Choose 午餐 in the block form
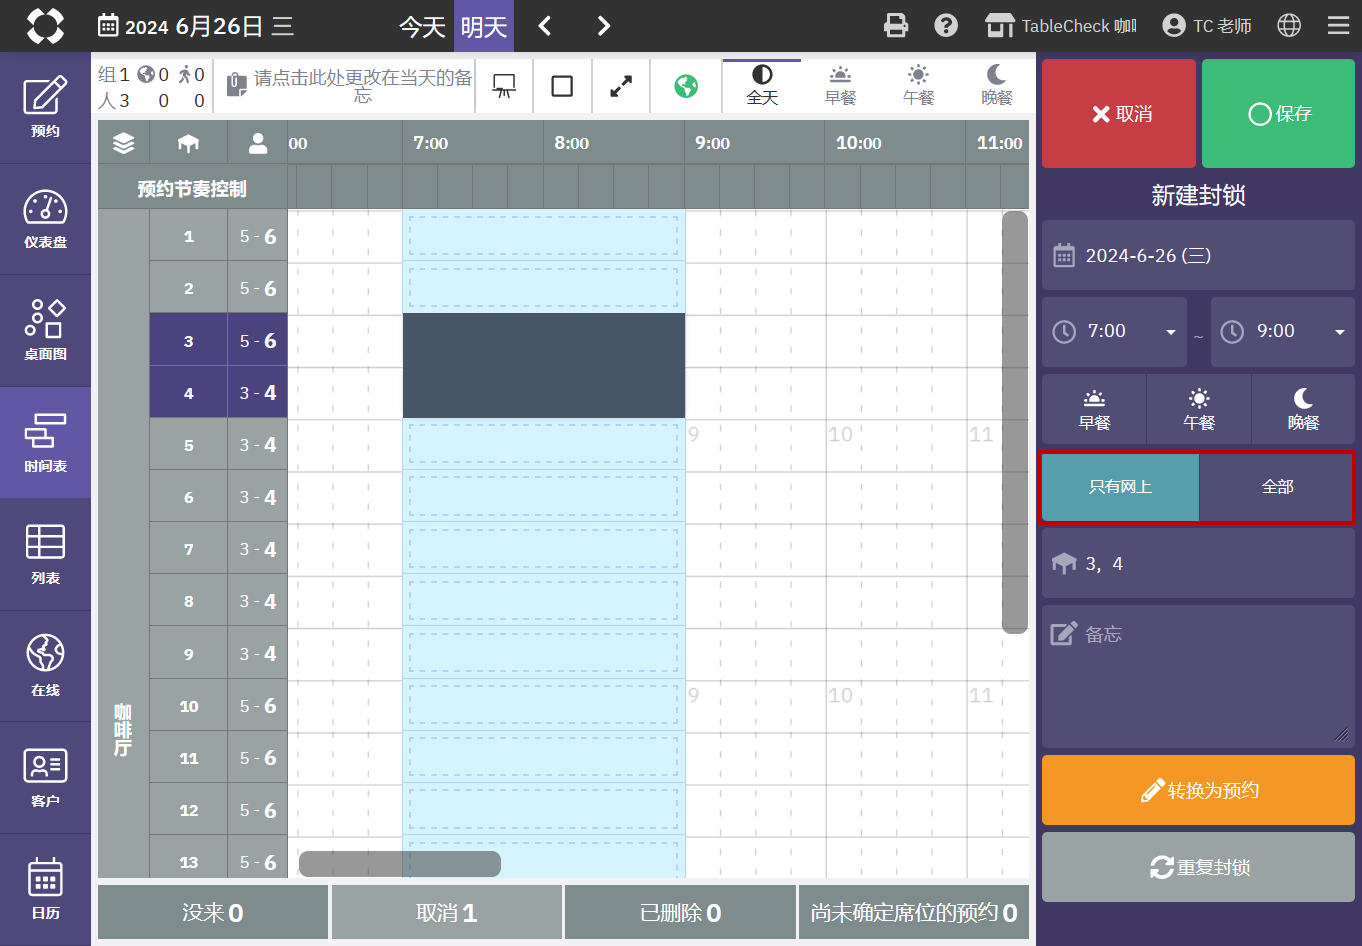The image size is (1362, 946). tap(1199, 409)
